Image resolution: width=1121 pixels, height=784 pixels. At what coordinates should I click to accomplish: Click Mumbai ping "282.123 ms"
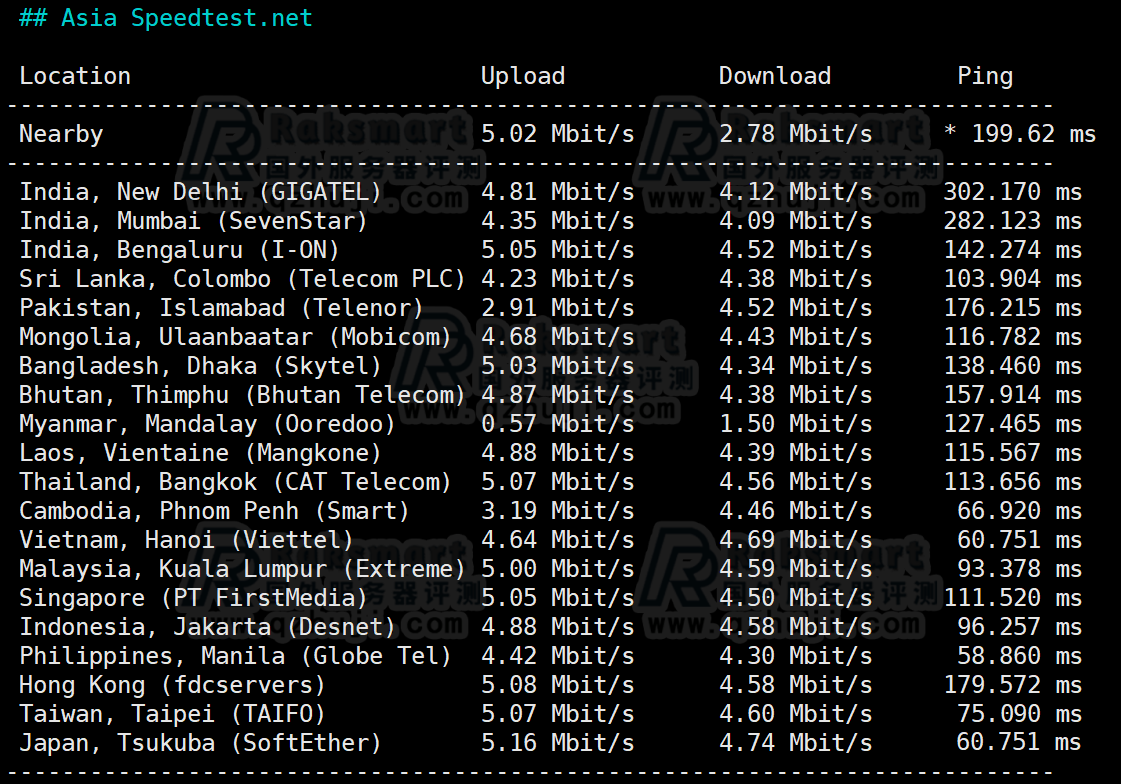click(1012, 221)
